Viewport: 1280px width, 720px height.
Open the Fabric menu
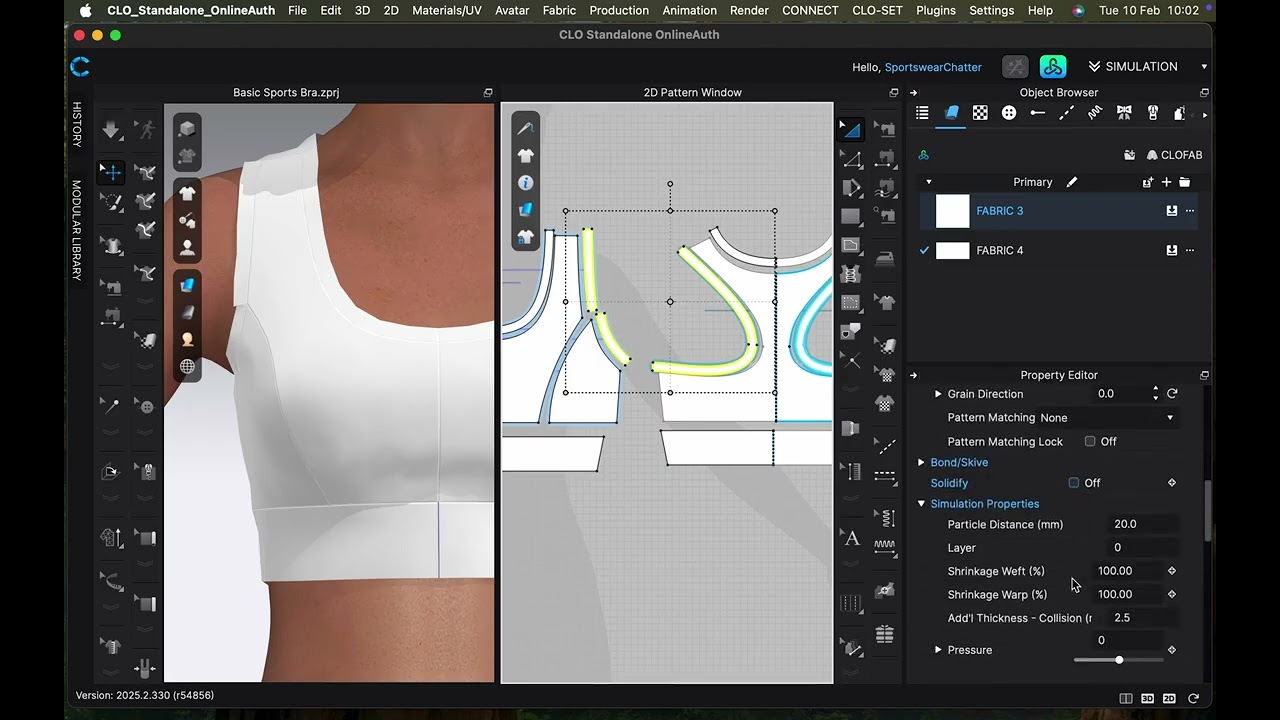point(559,10)
